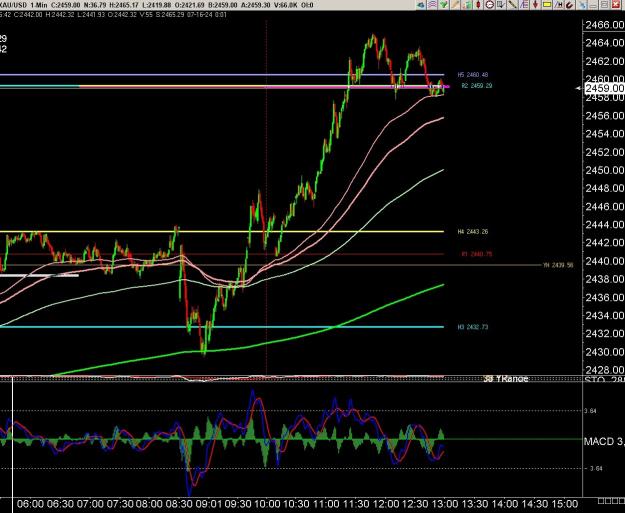The height and width of the screenshot is (513, 625).
Task: Select the yellow rectangle drawing tool
Action: tap(547, 5)
